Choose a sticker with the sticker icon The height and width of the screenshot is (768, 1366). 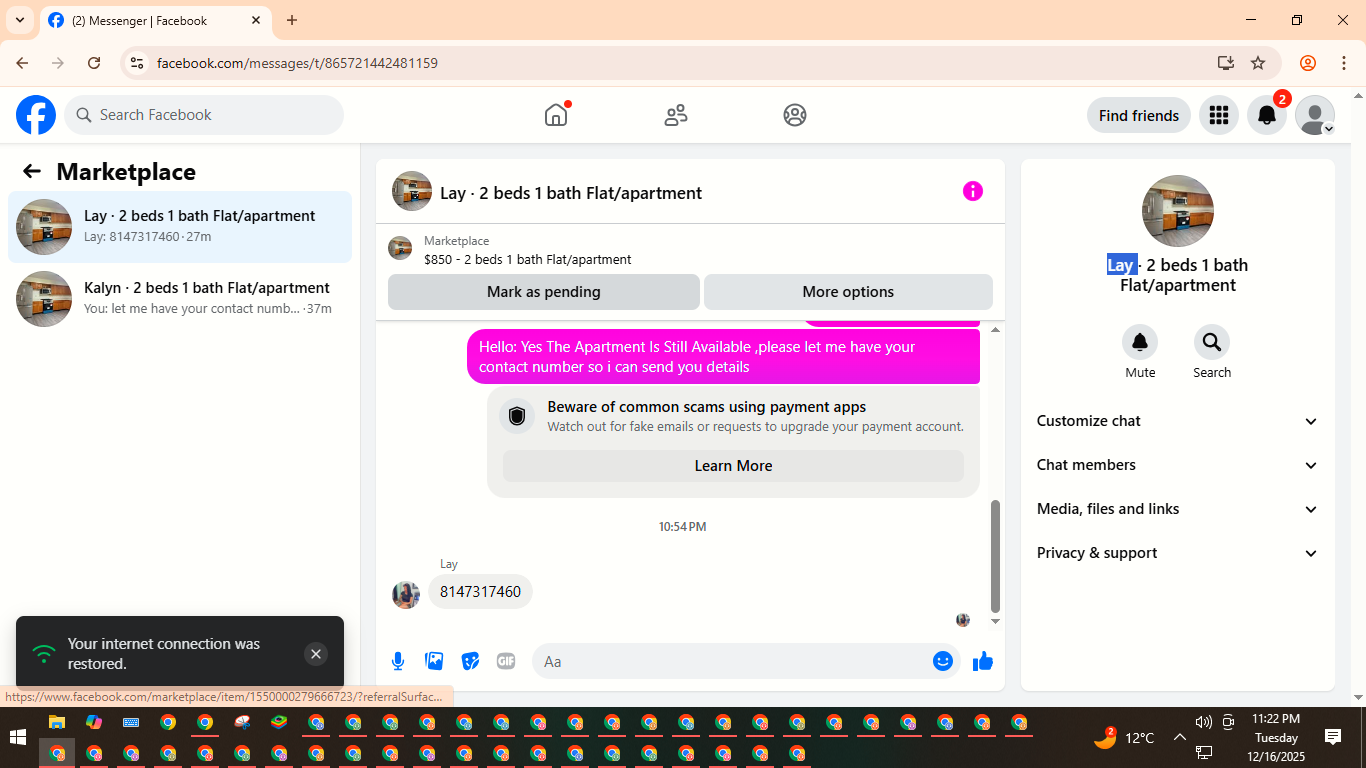(470, 661)
